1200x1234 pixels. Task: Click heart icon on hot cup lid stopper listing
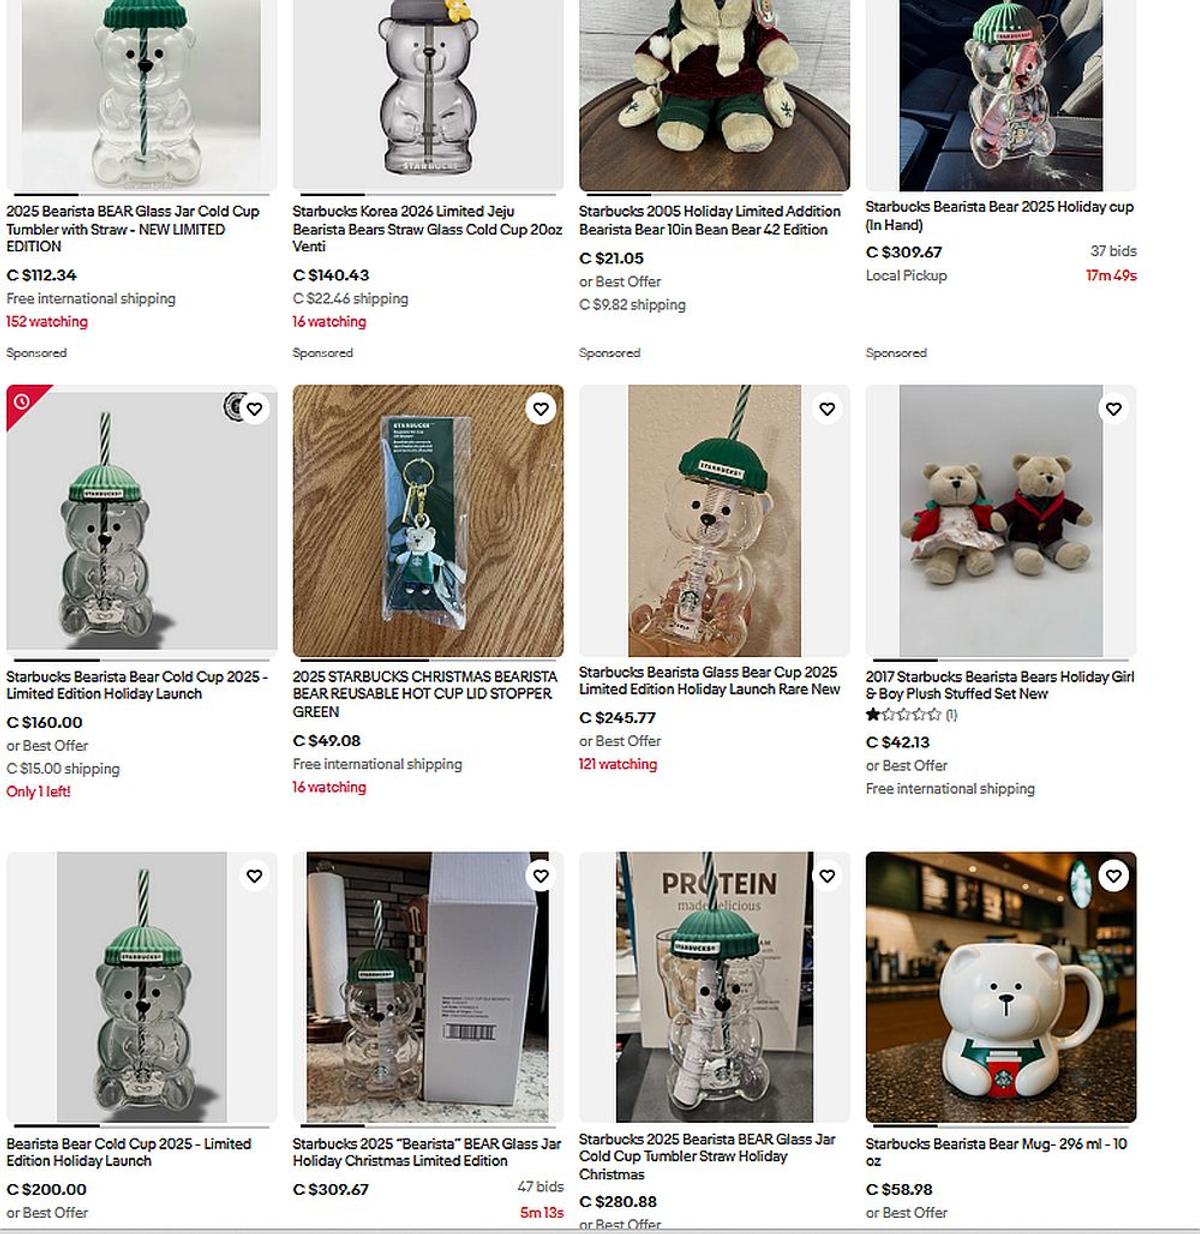point(541,409)
